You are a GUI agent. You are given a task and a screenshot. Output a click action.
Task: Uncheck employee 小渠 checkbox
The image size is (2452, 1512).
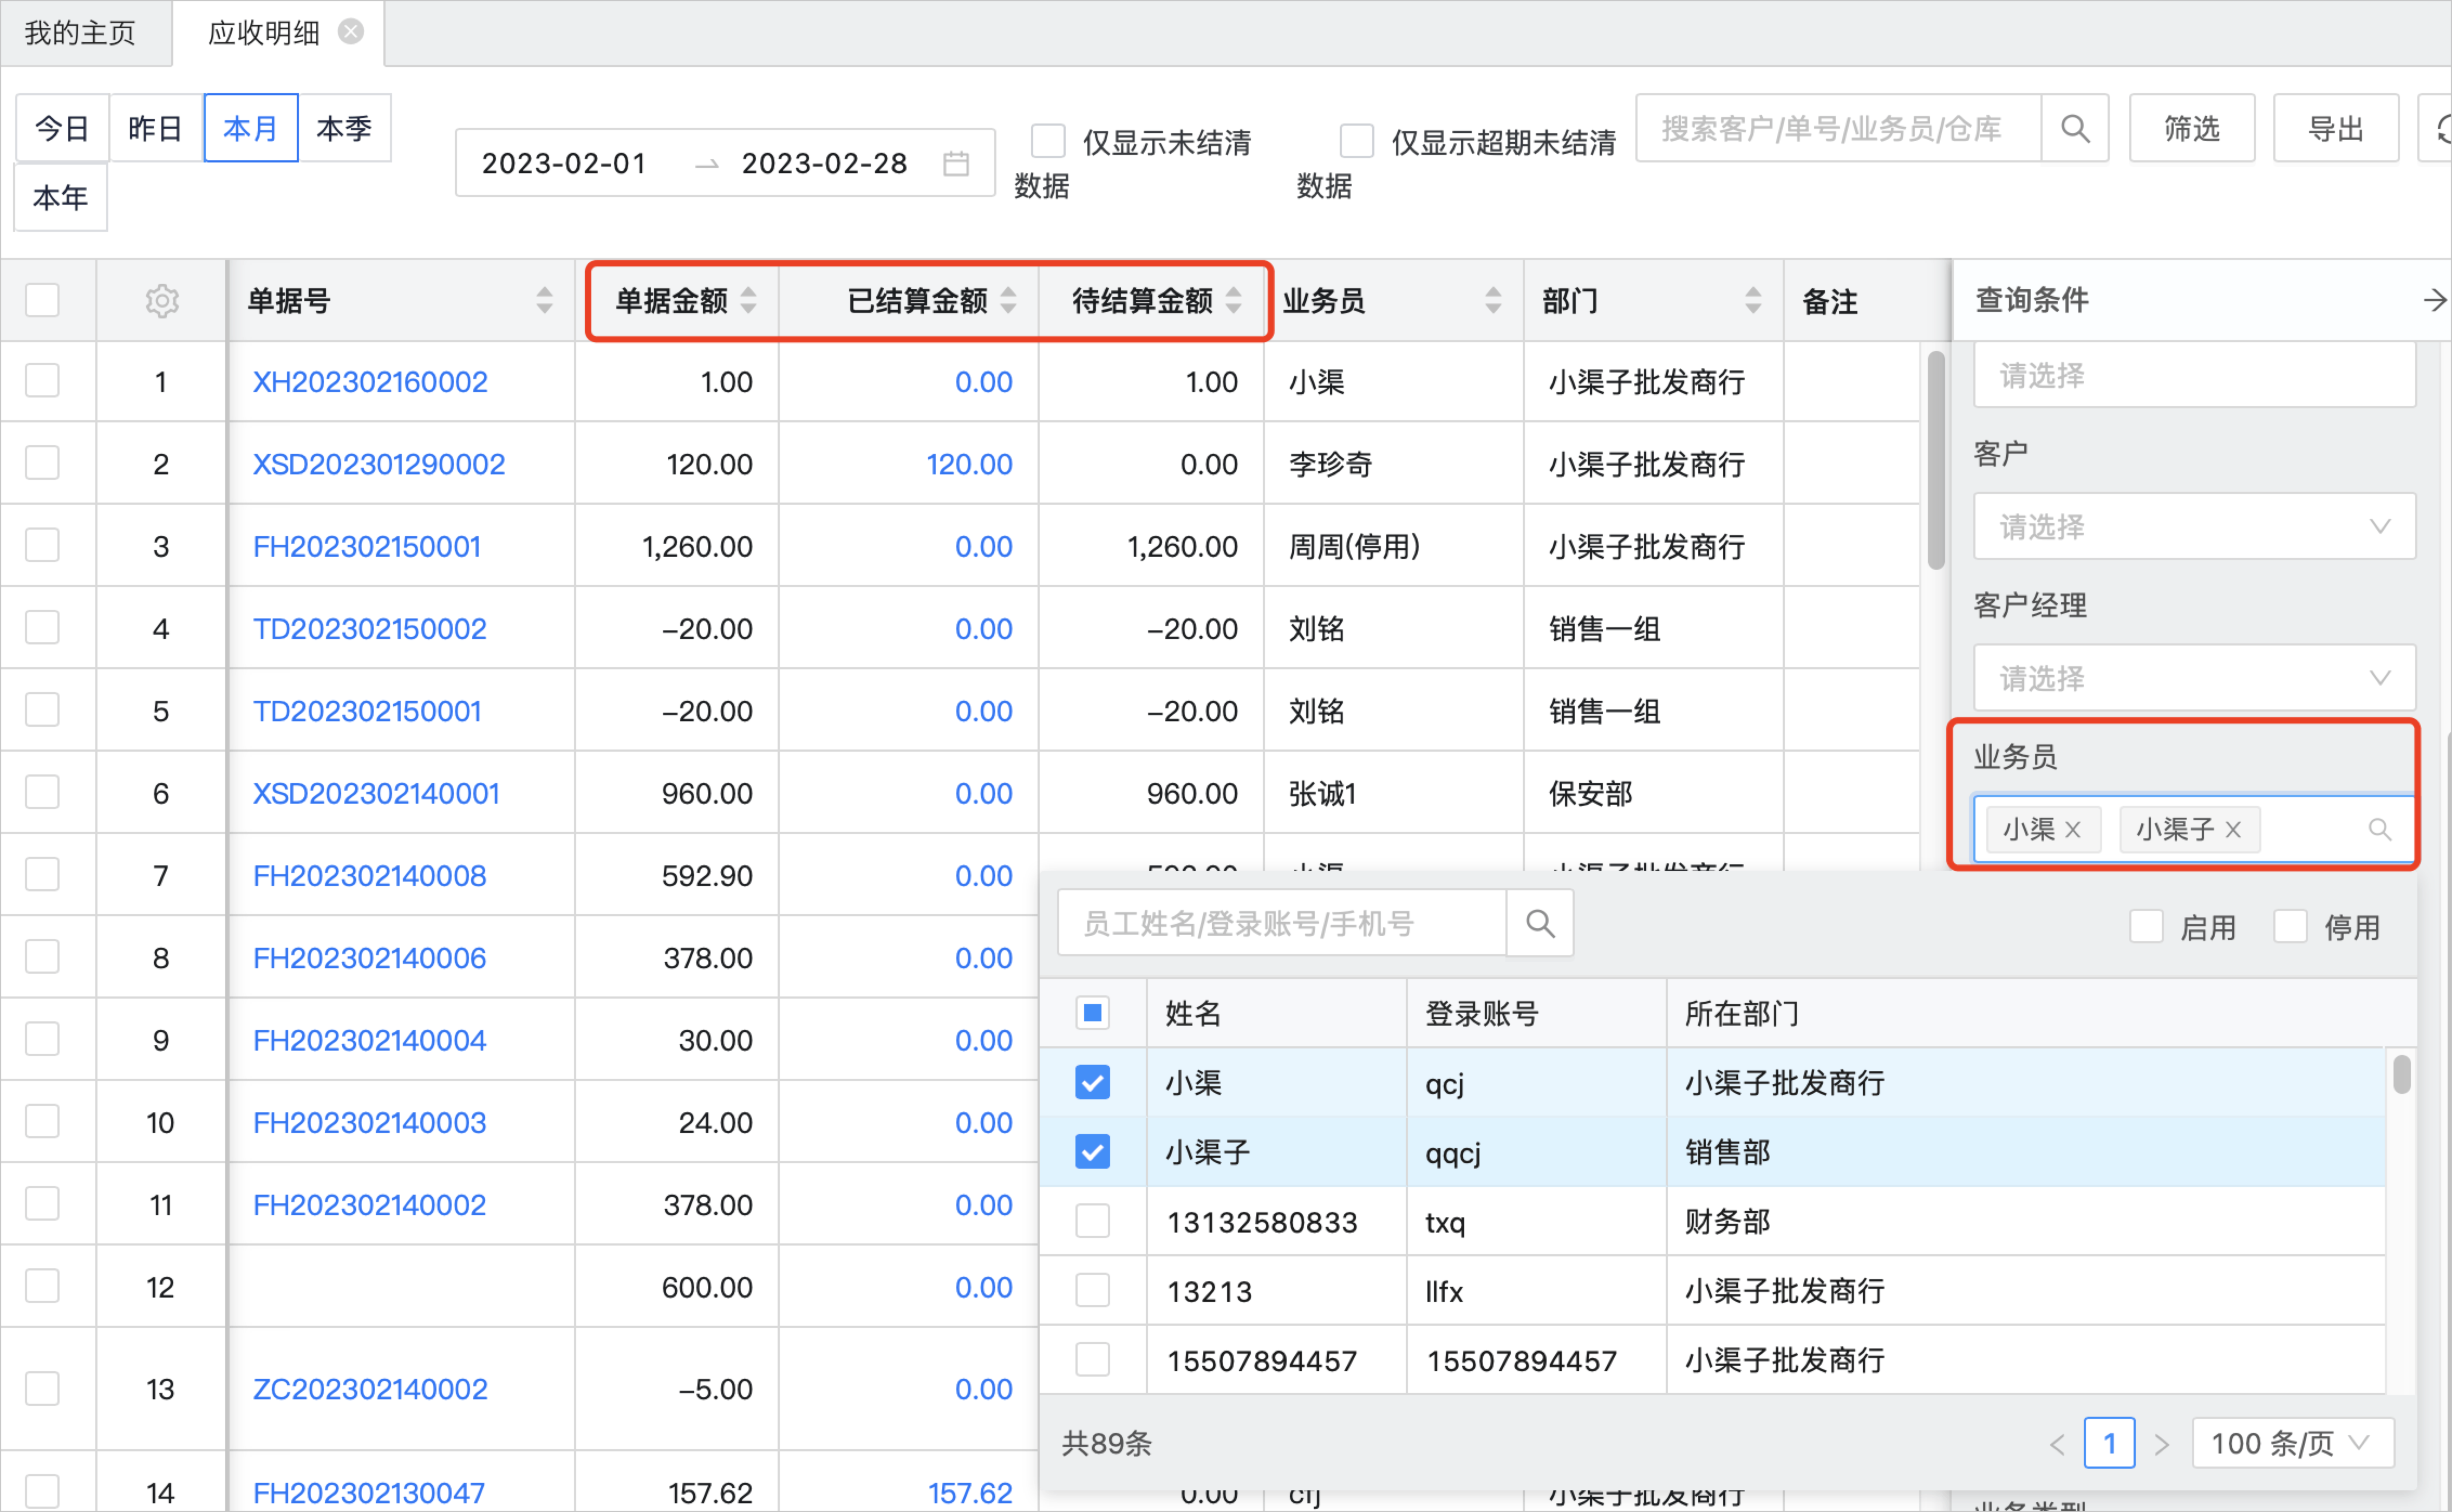point(1092,1082)
